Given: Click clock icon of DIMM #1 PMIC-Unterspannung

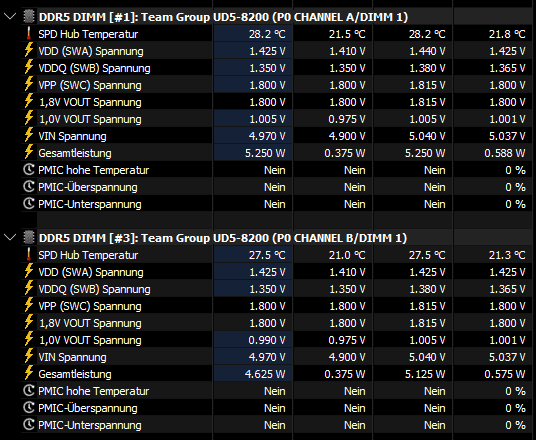Looking at the screenshot, I should [29, 204].
